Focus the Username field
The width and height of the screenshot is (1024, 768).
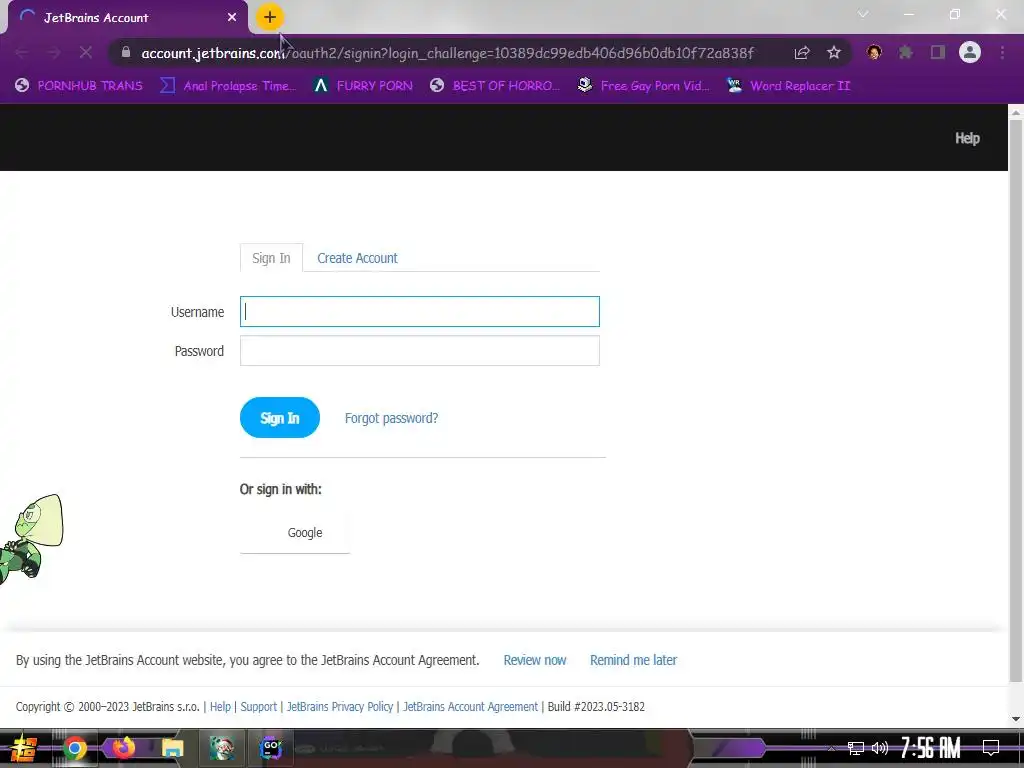point(419,312)
